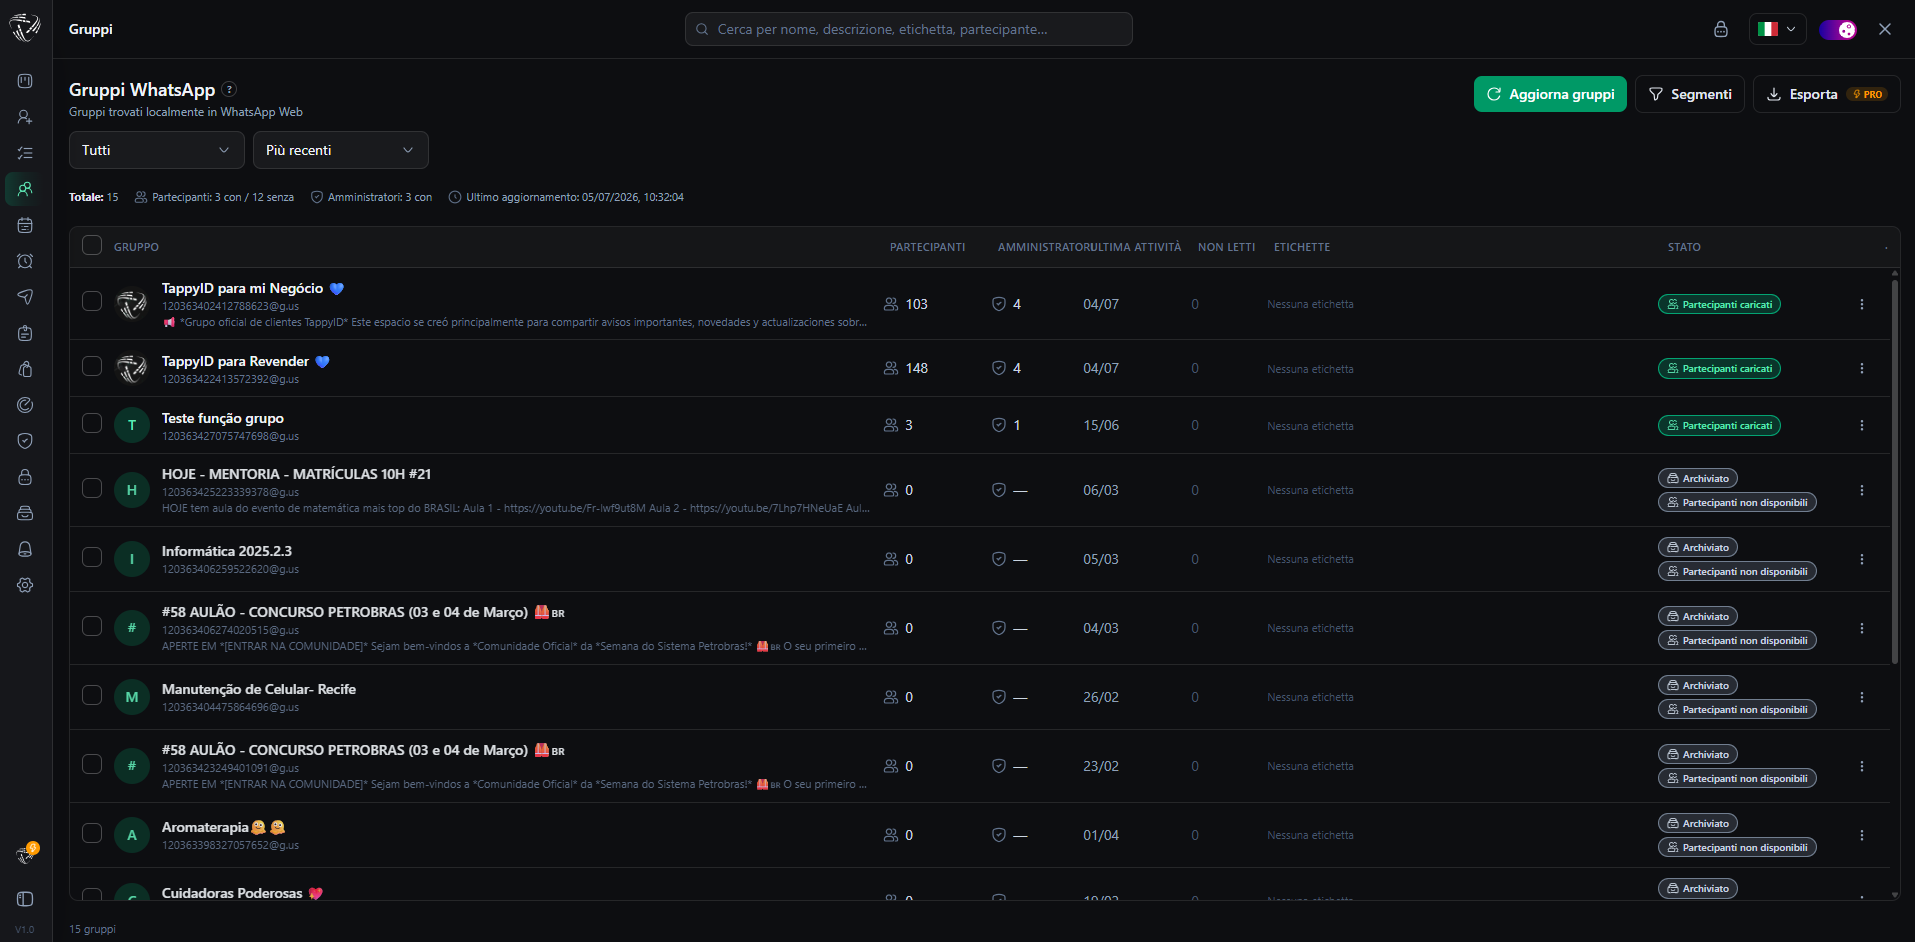The width and height of the screenshot is (1915, 942).
Task: Open the add contact sidebar icon
Action: tap(25, 117)
